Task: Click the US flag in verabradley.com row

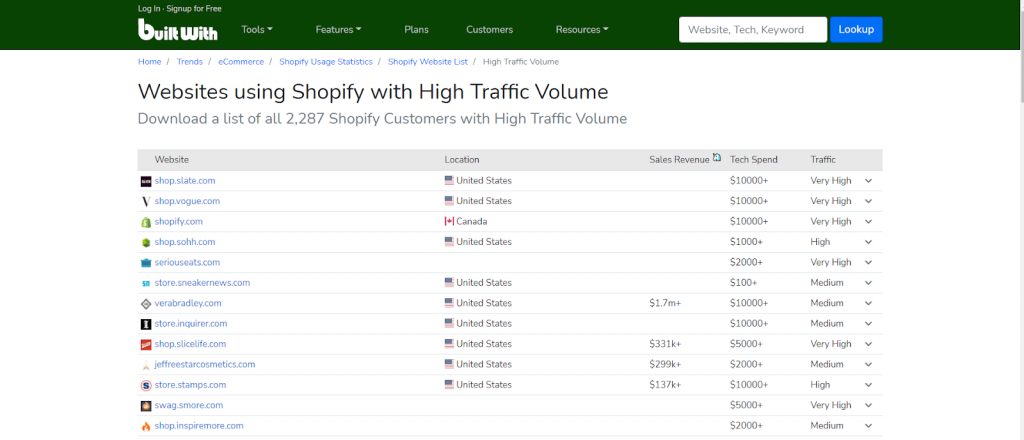Action: tap(449, 303)
